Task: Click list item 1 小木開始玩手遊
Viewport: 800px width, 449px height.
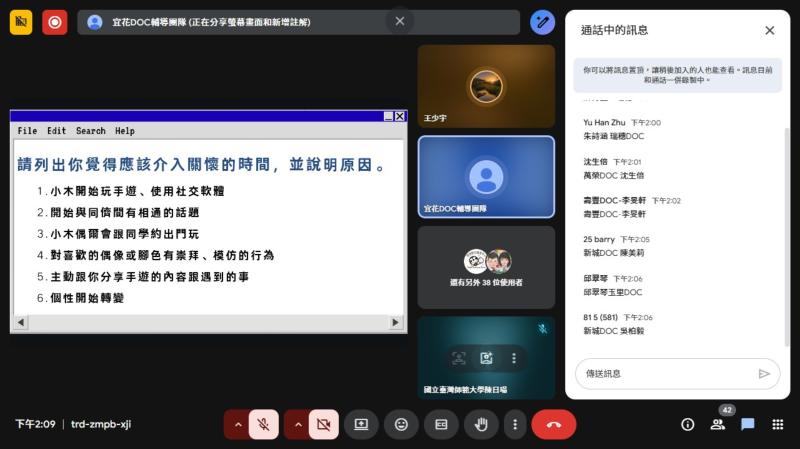Action: (131, 191)
